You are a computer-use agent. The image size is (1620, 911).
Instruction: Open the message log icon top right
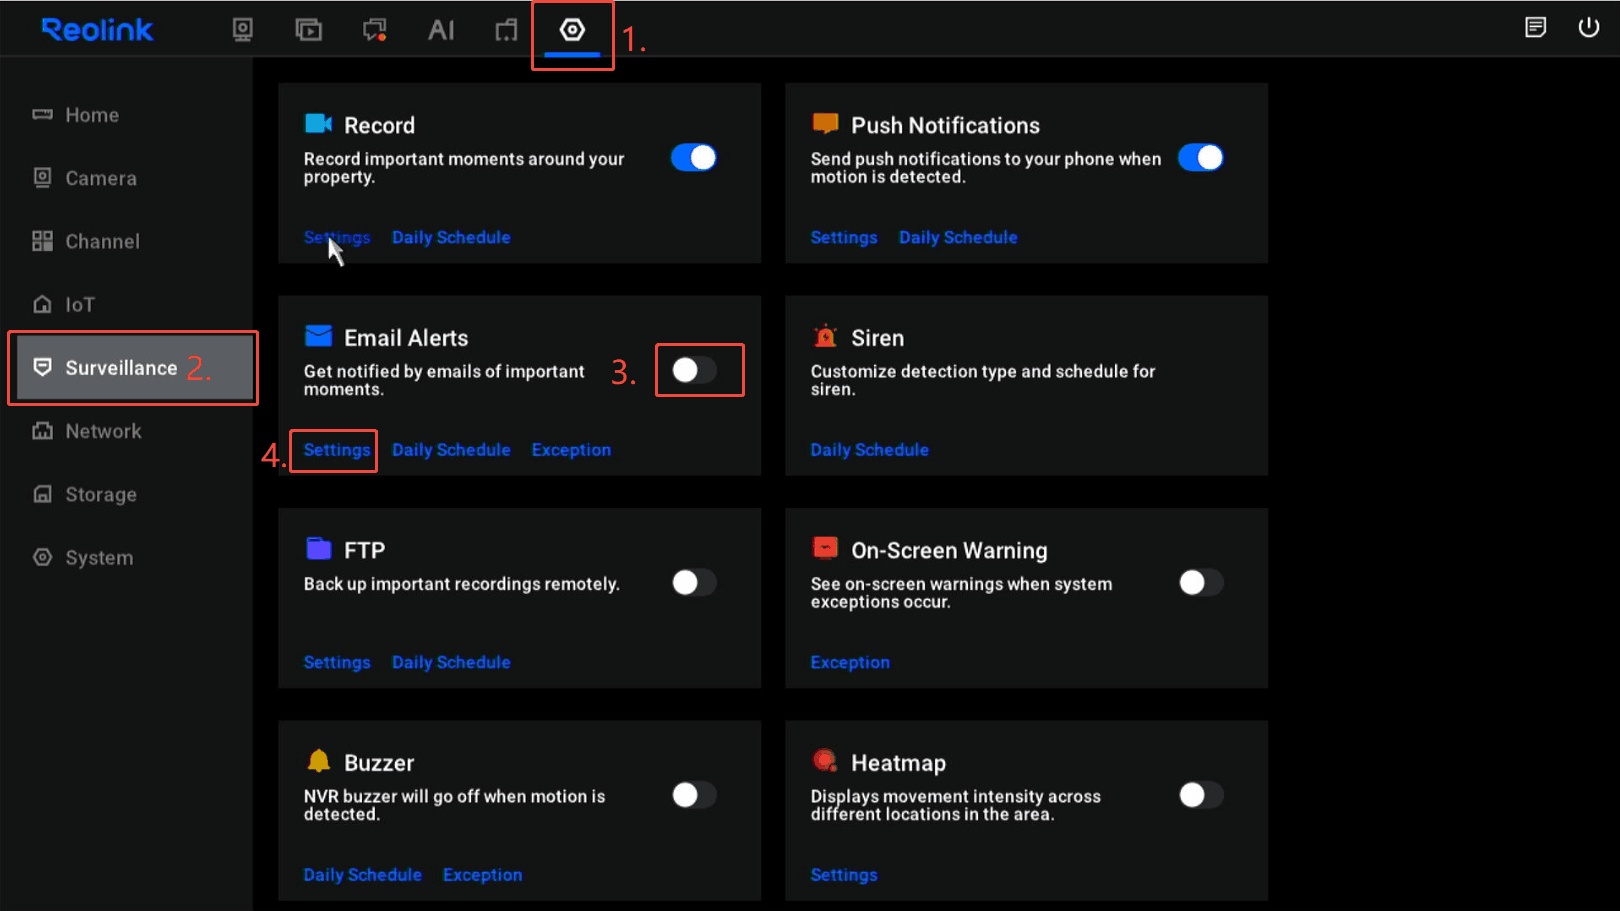coord(1536,27)
